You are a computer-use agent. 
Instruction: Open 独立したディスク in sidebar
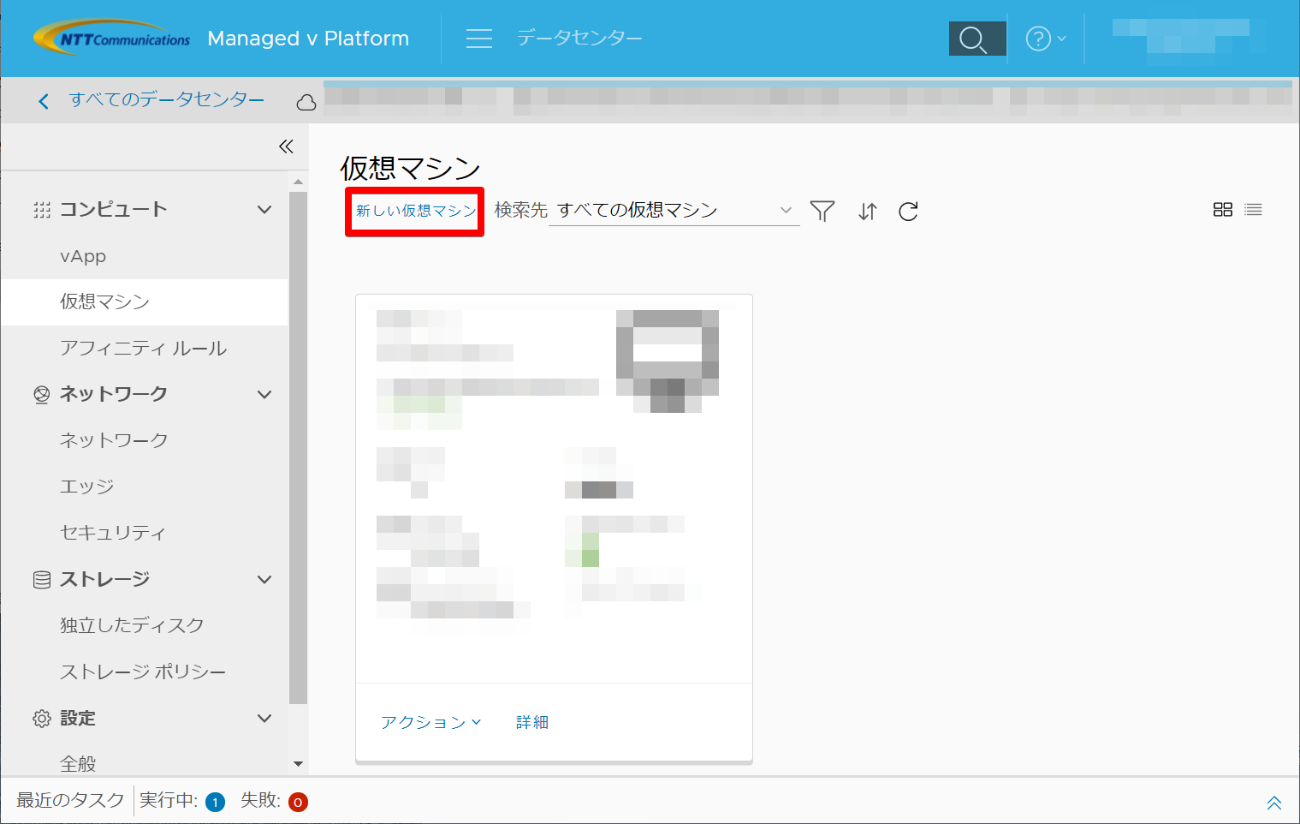coord(132,625)
